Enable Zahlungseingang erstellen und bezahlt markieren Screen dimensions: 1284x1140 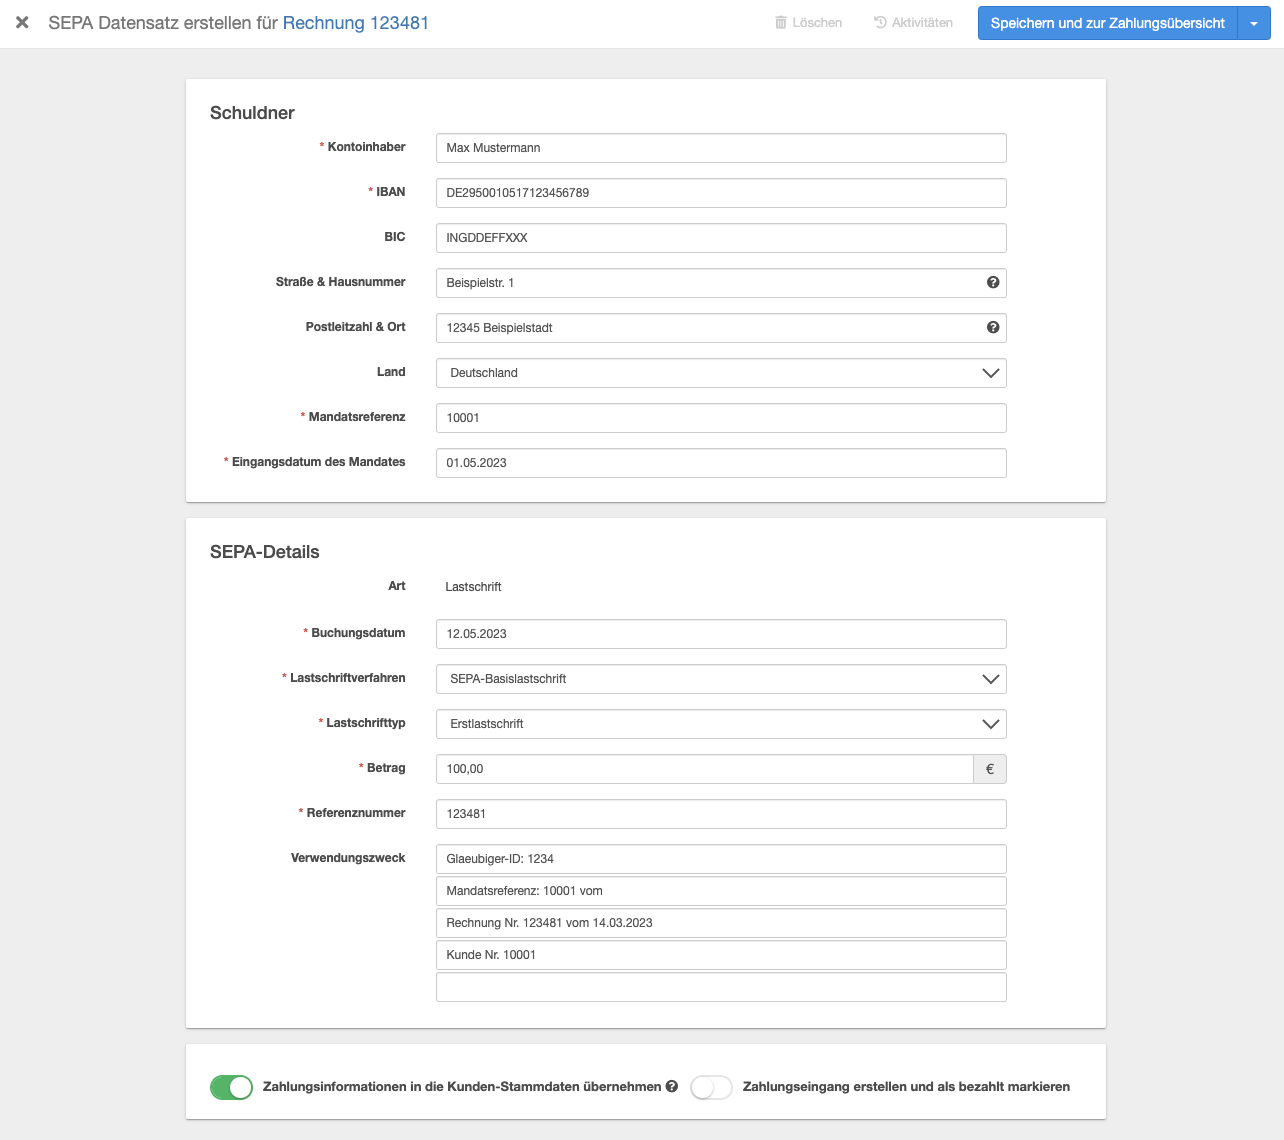click(x=711, y=1087)
